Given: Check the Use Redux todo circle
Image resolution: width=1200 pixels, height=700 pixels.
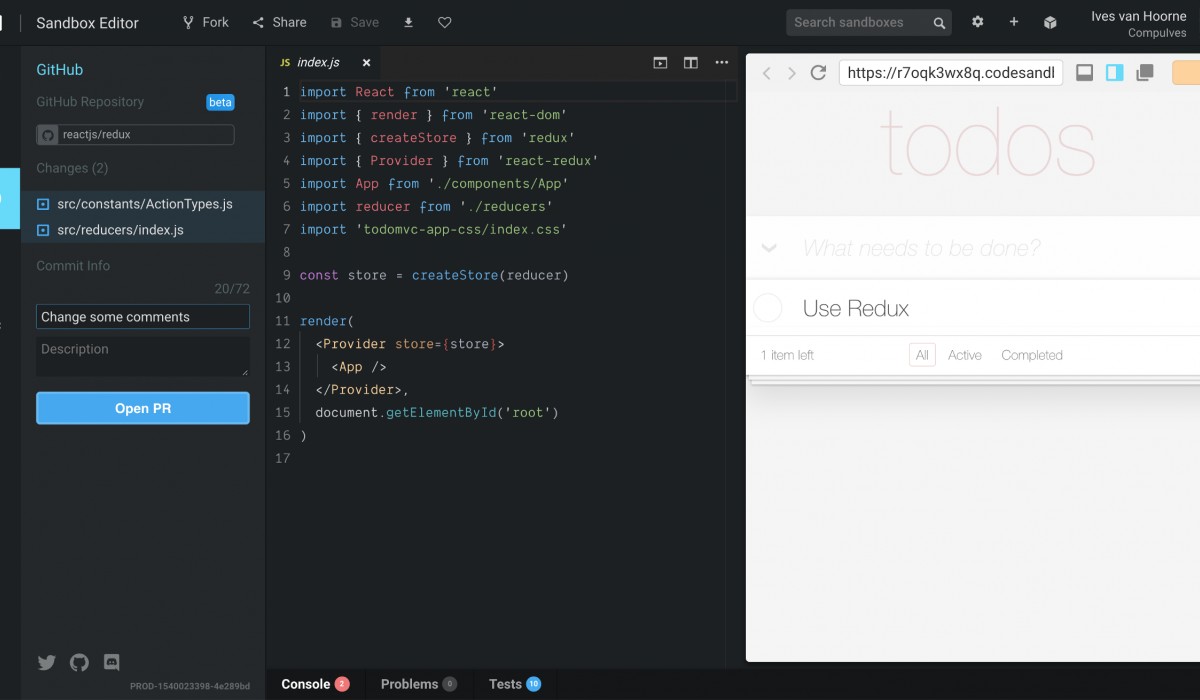Looking at the screenshot, I should (767, 308).
